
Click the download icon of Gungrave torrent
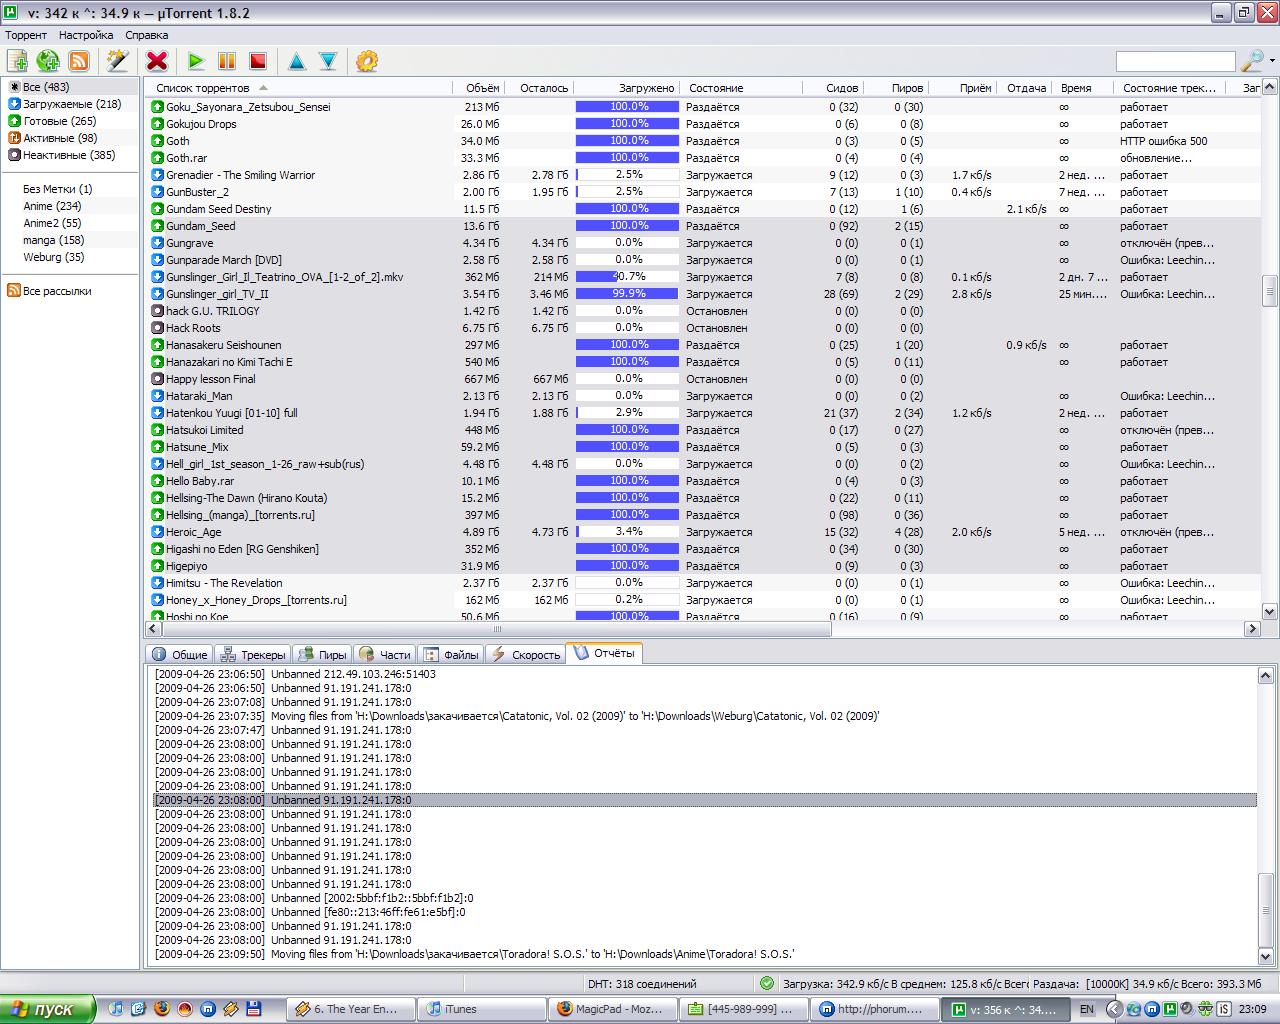coord(157,243)
